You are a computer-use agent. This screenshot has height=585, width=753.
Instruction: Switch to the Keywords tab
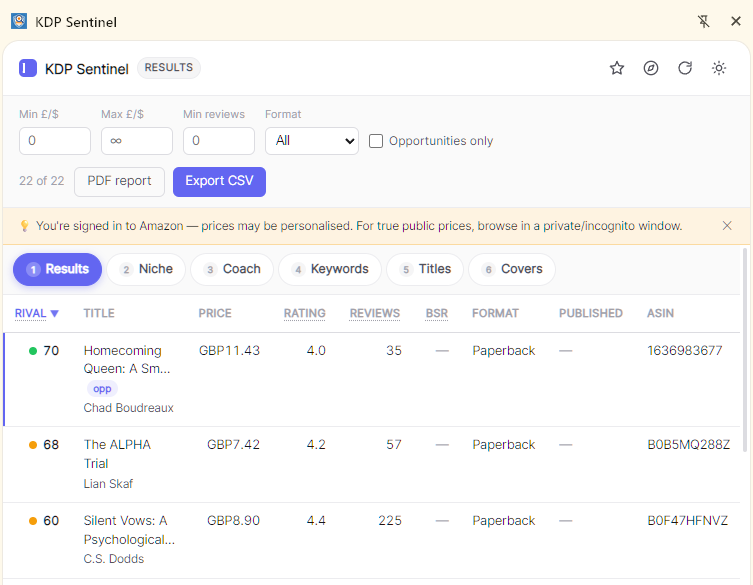click(x=330, y=269)
